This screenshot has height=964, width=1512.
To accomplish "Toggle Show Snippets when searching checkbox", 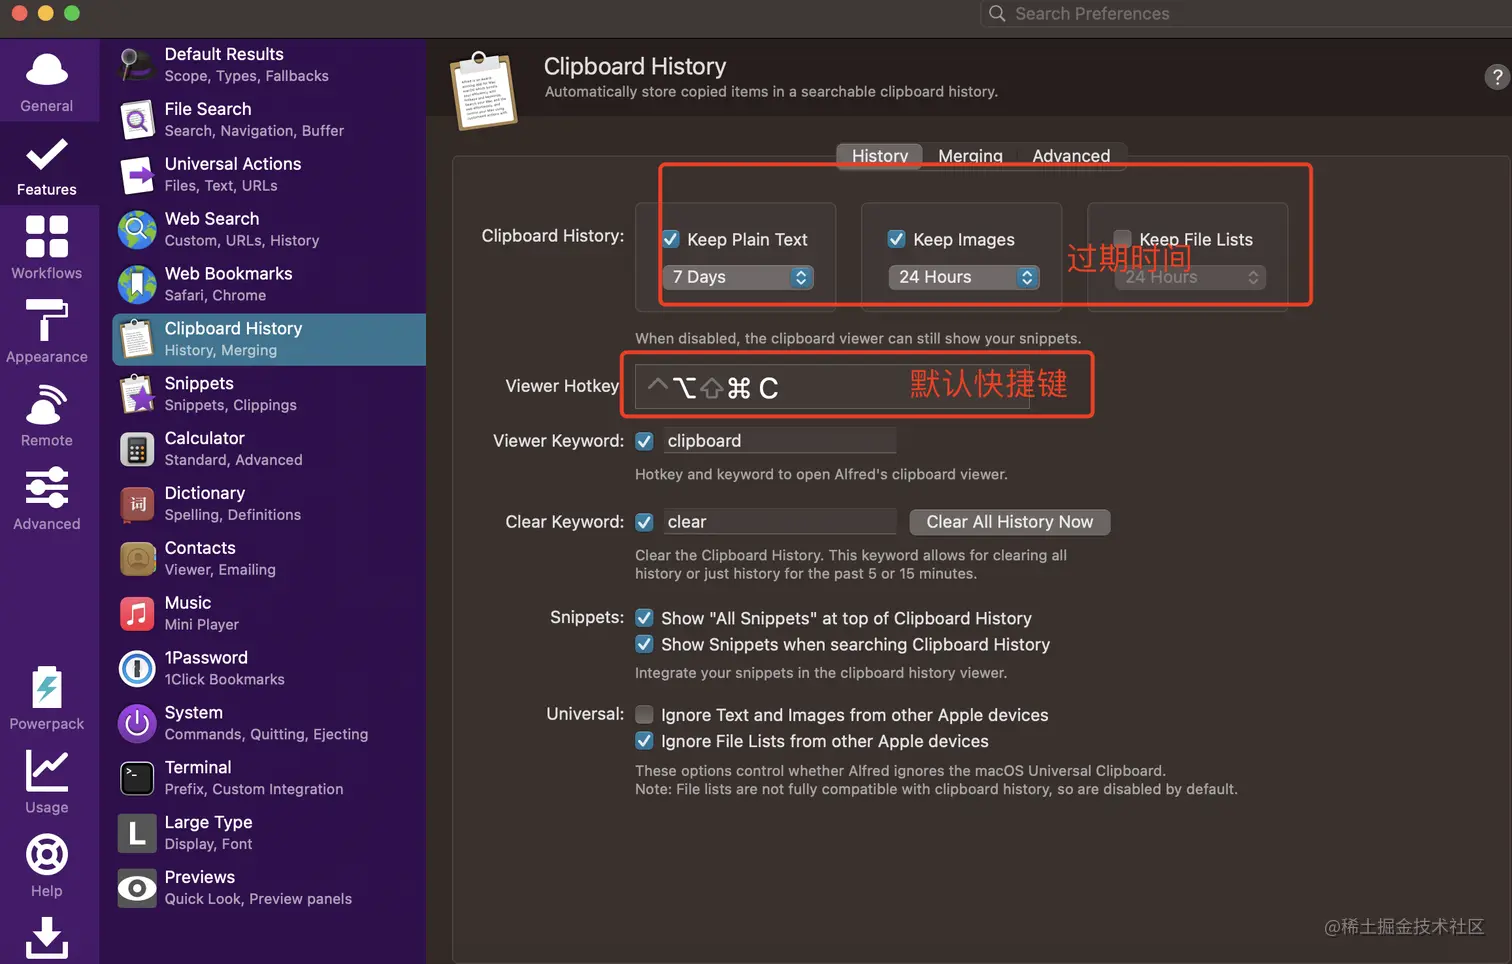I will tap(645, 644).
